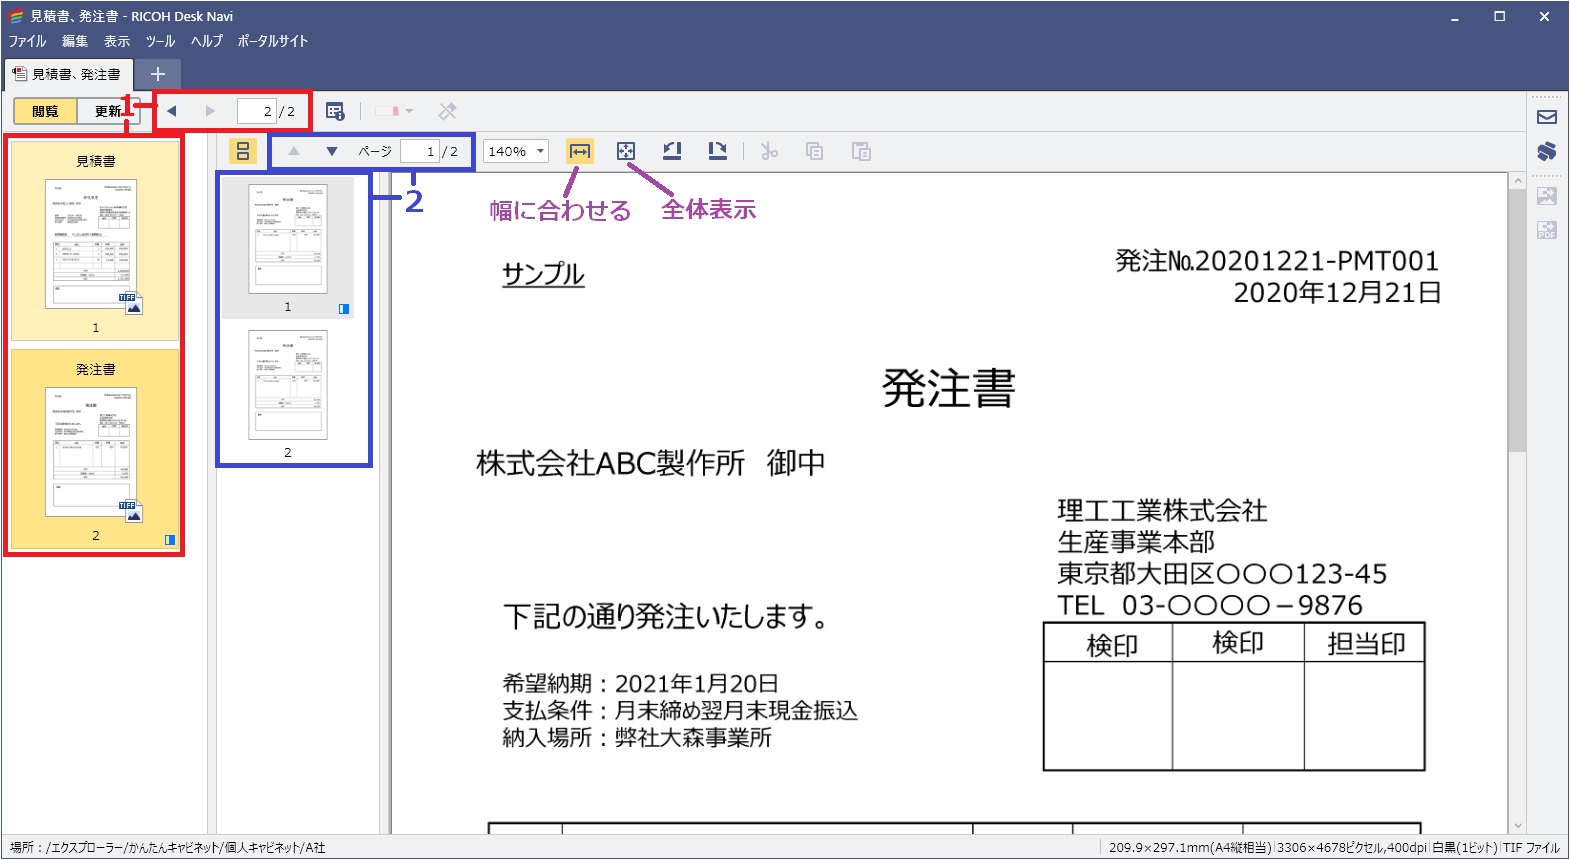Toggle the page thumbnail list view icon

tap(243, 151)
